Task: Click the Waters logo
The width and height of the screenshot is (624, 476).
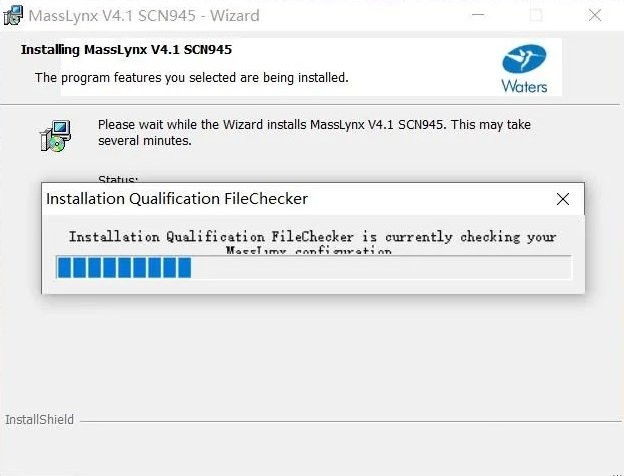Action: 524,68
